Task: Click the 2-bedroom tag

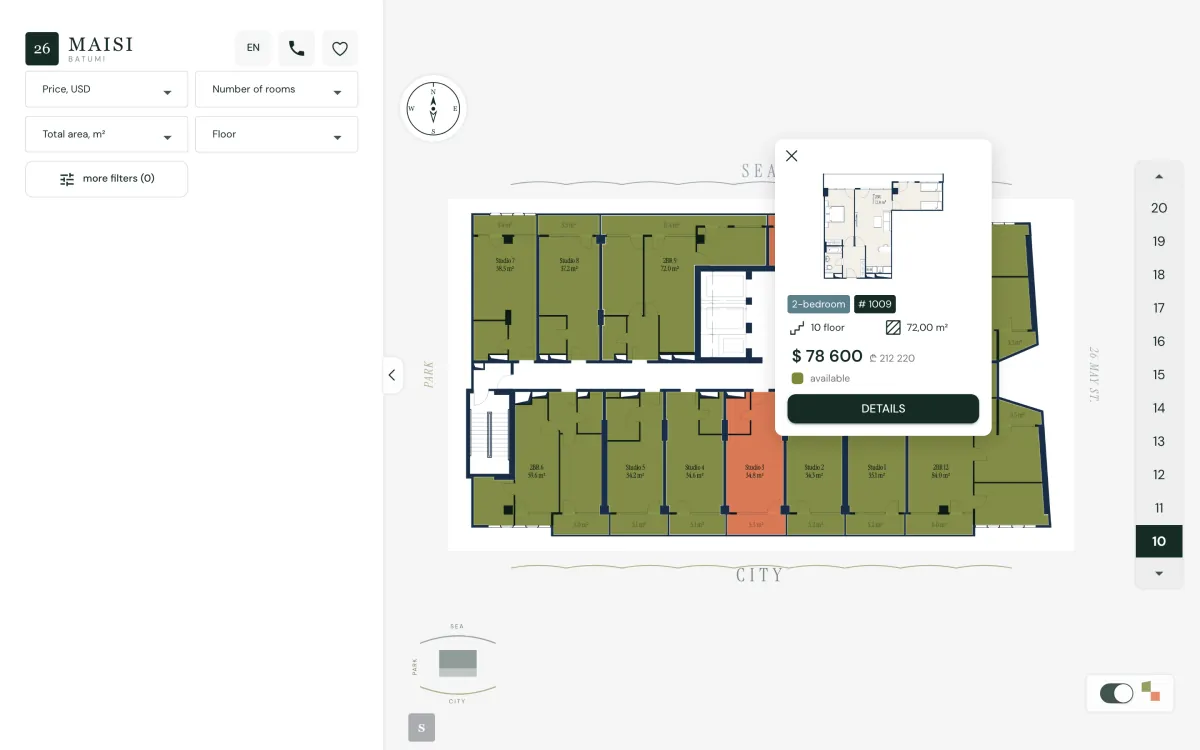Action: [x=818, y=304]
